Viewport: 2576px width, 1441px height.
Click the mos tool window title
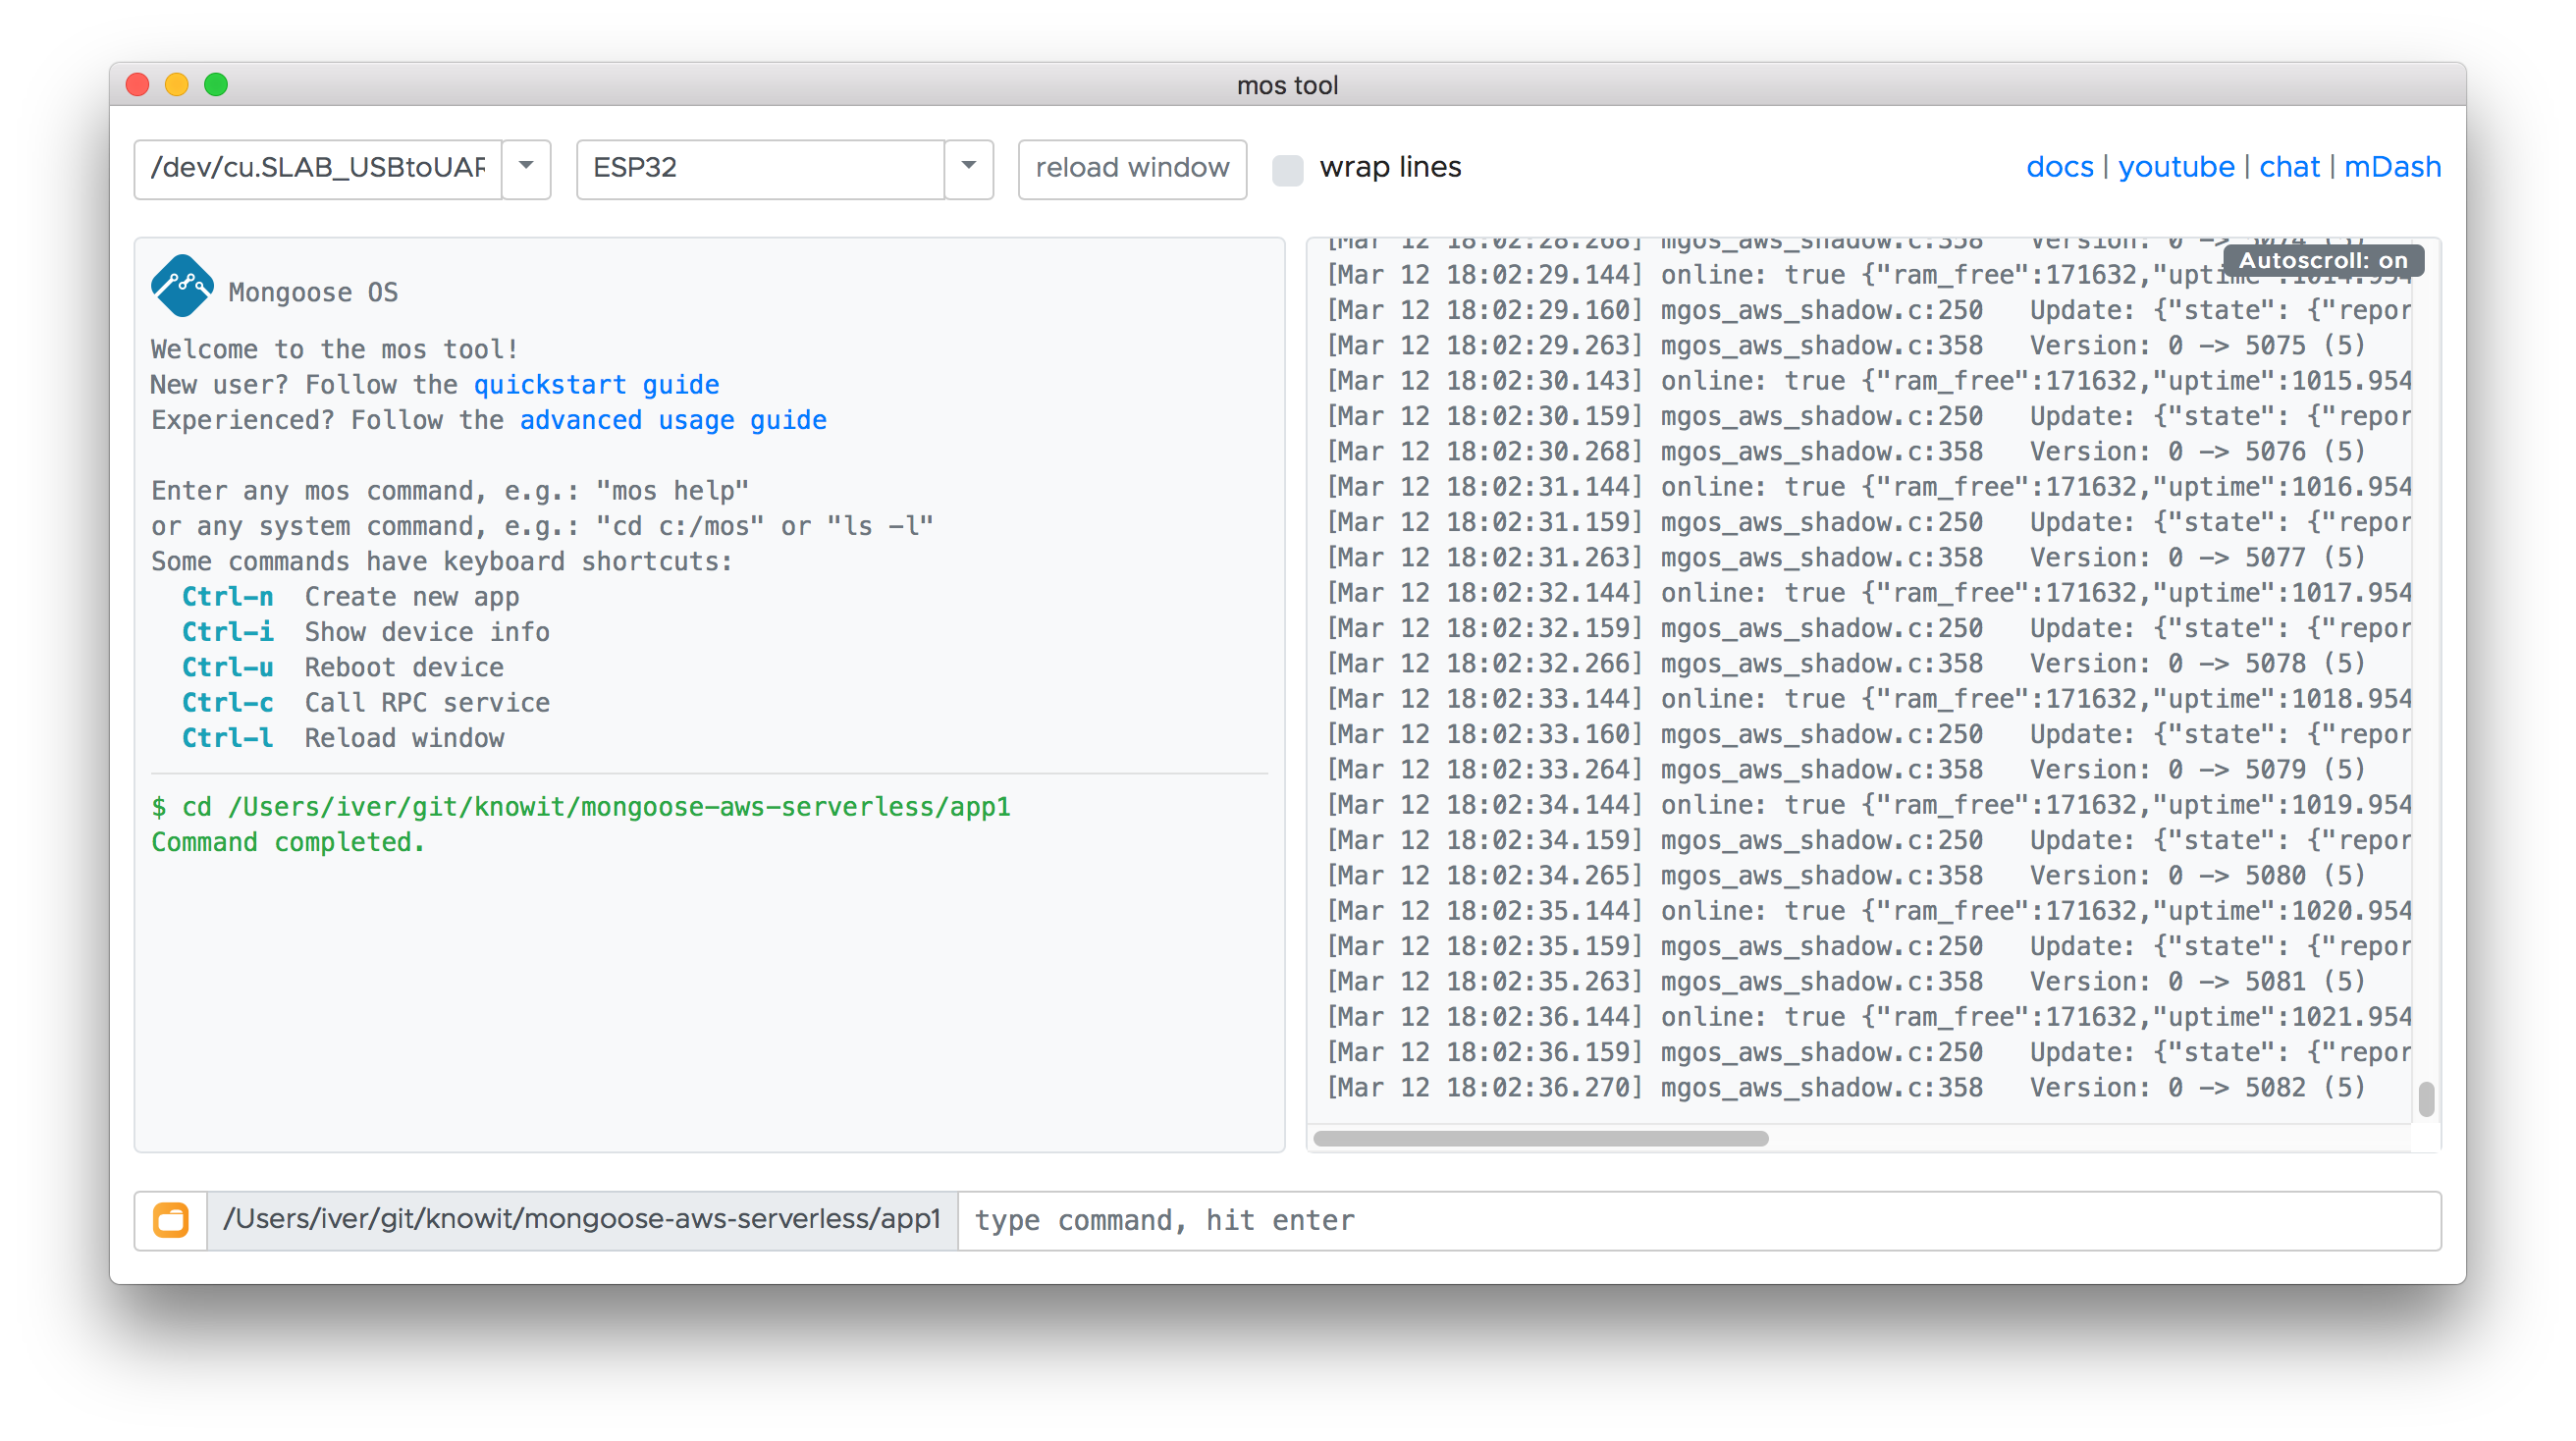coord(1287,85)
